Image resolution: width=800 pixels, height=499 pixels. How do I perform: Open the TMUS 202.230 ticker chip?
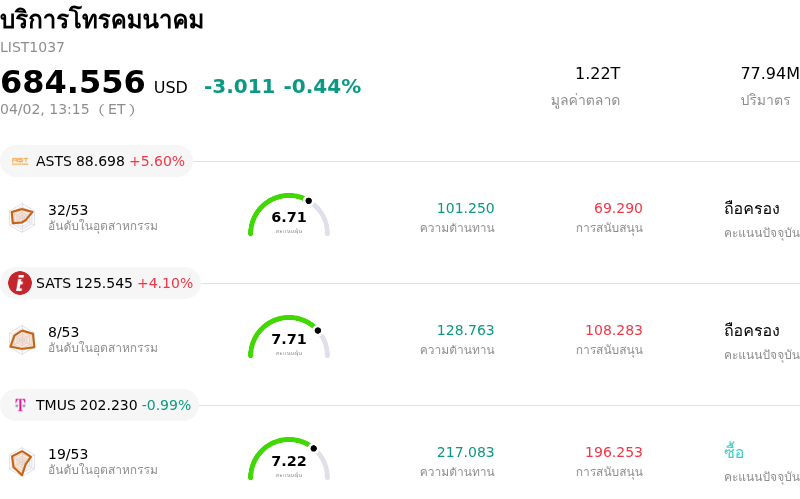pyautogui.click(x=100, y=405)
